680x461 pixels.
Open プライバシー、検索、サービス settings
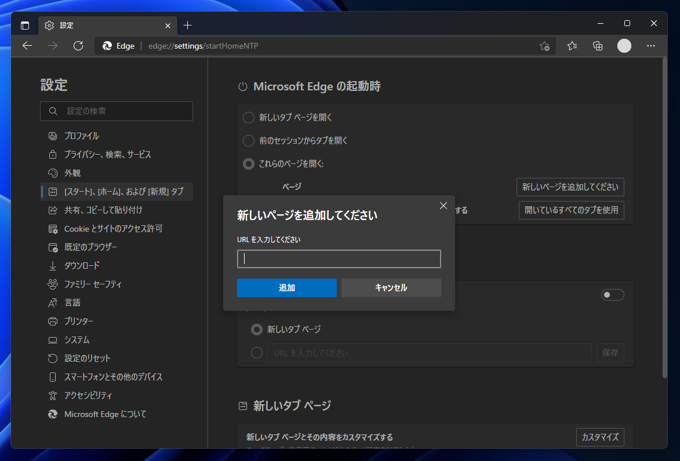pyautogui.click(x=116, y=154)
